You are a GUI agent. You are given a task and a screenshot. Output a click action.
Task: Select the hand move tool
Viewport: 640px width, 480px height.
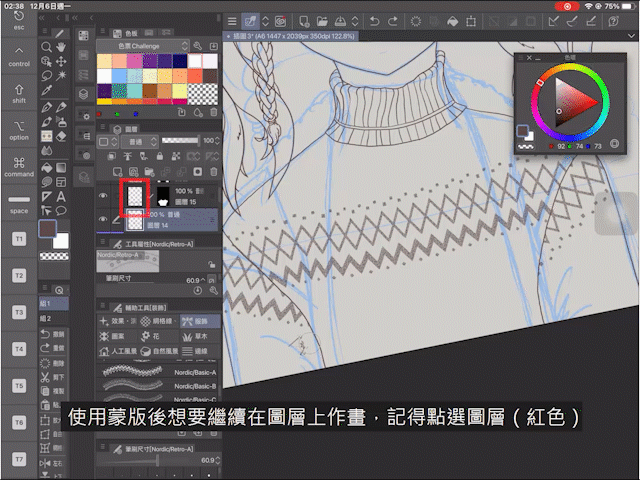click(x=61, y=46)
